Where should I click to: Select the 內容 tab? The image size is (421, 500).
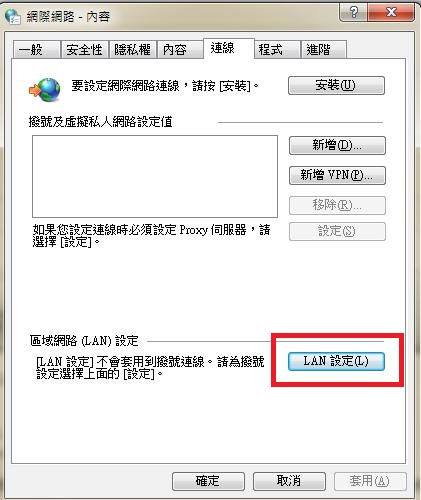click(x=180, y=50)
